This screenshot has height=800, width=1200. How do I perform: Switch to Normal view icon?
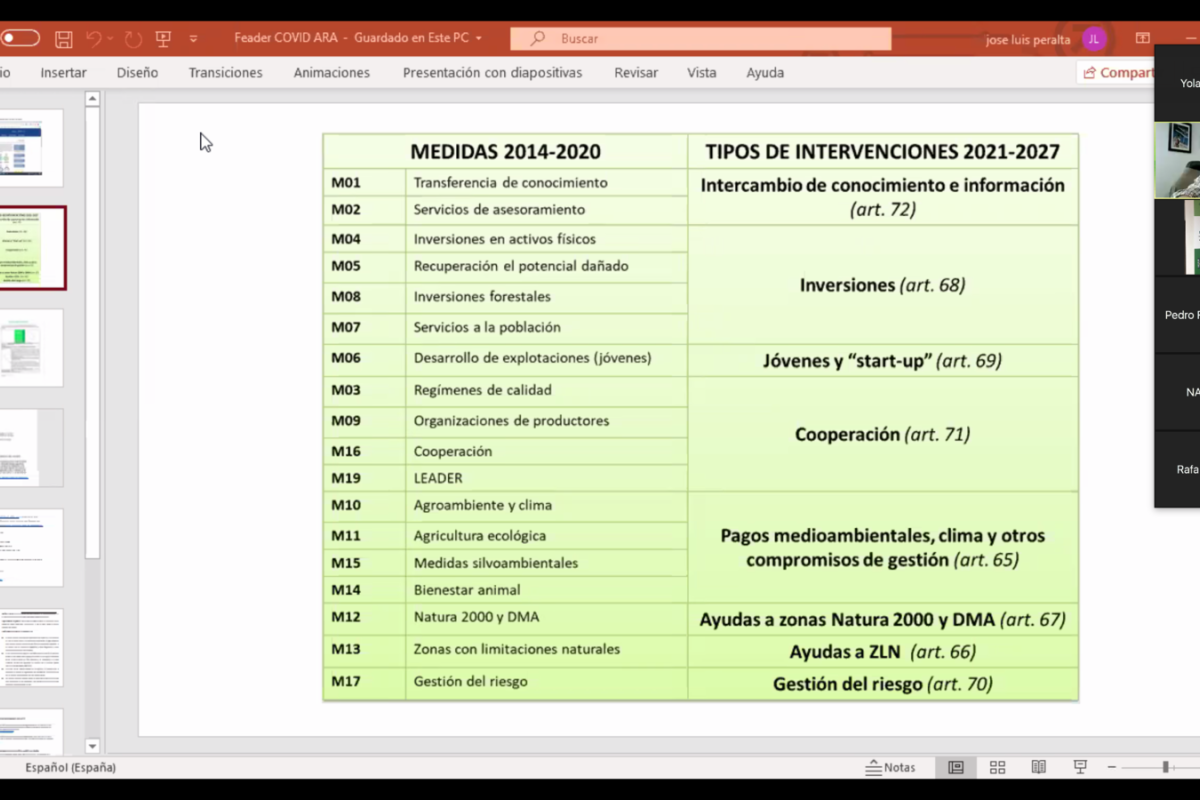pyautogui.click(x=956, y=767)
